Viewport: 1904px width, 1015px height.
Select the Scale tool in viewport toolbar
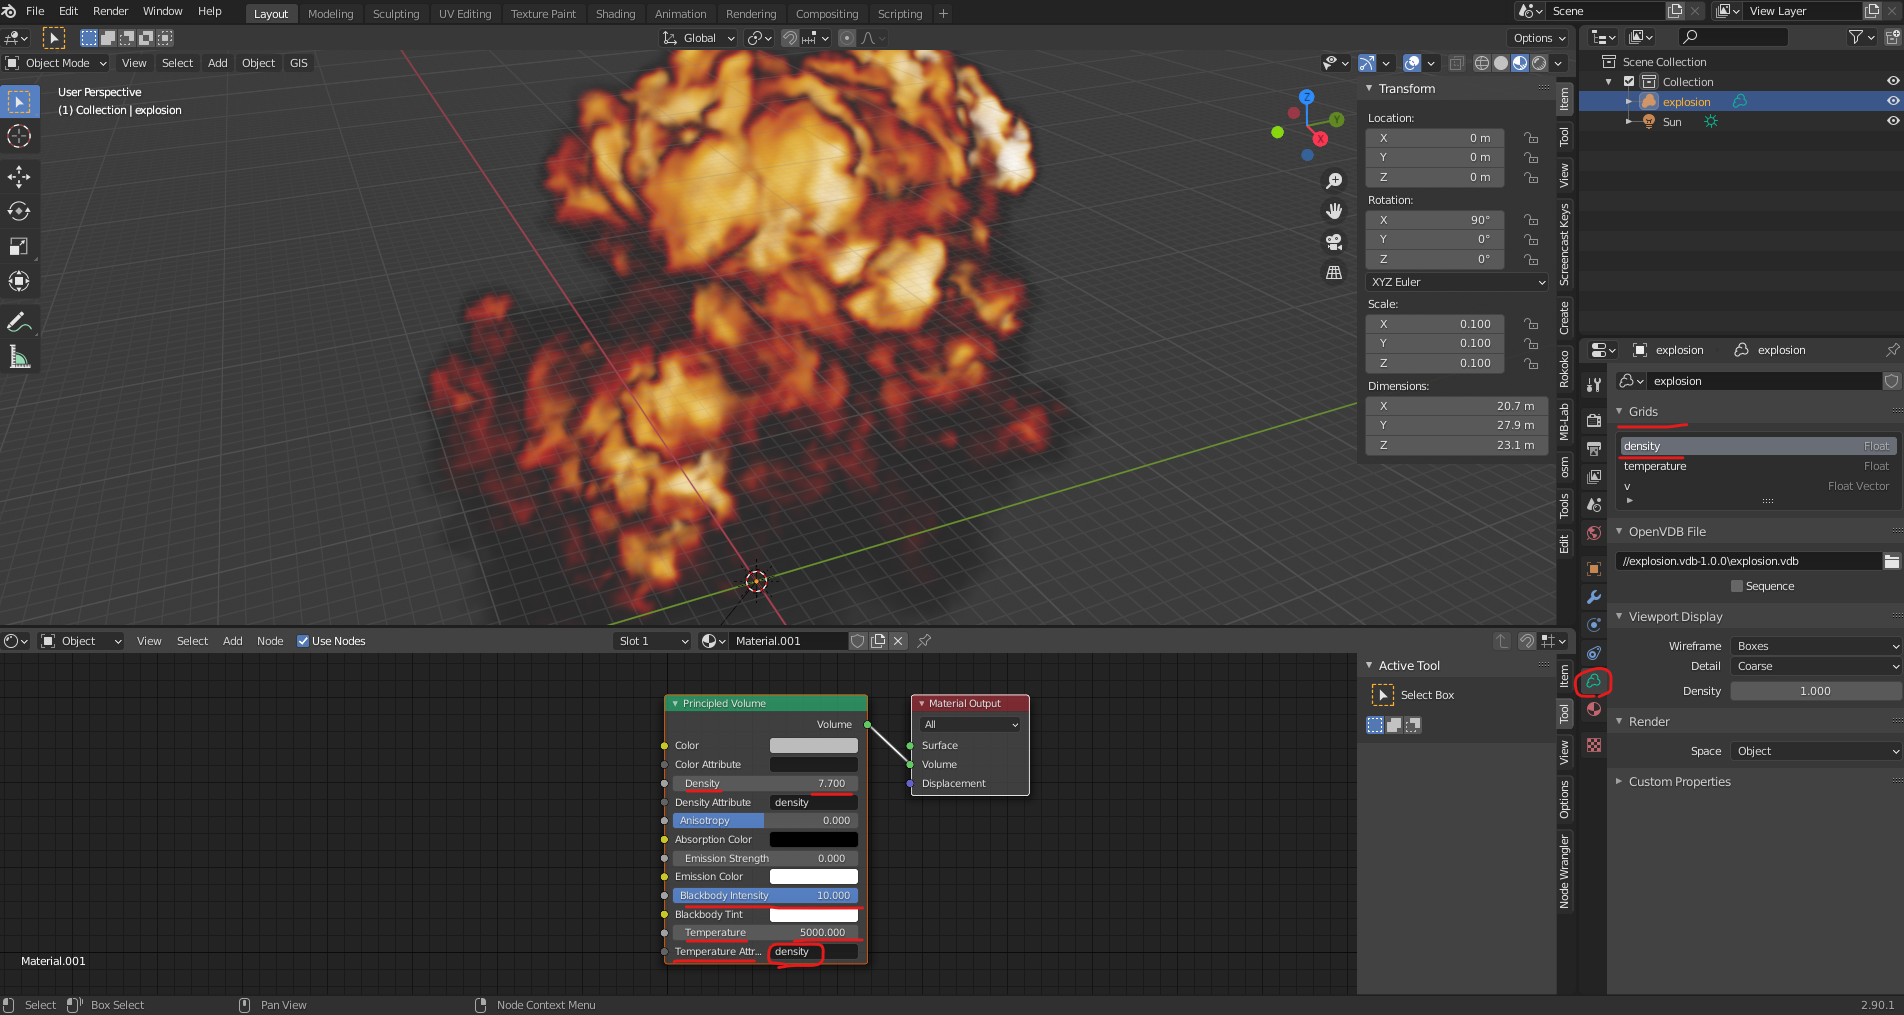(19, 247)
